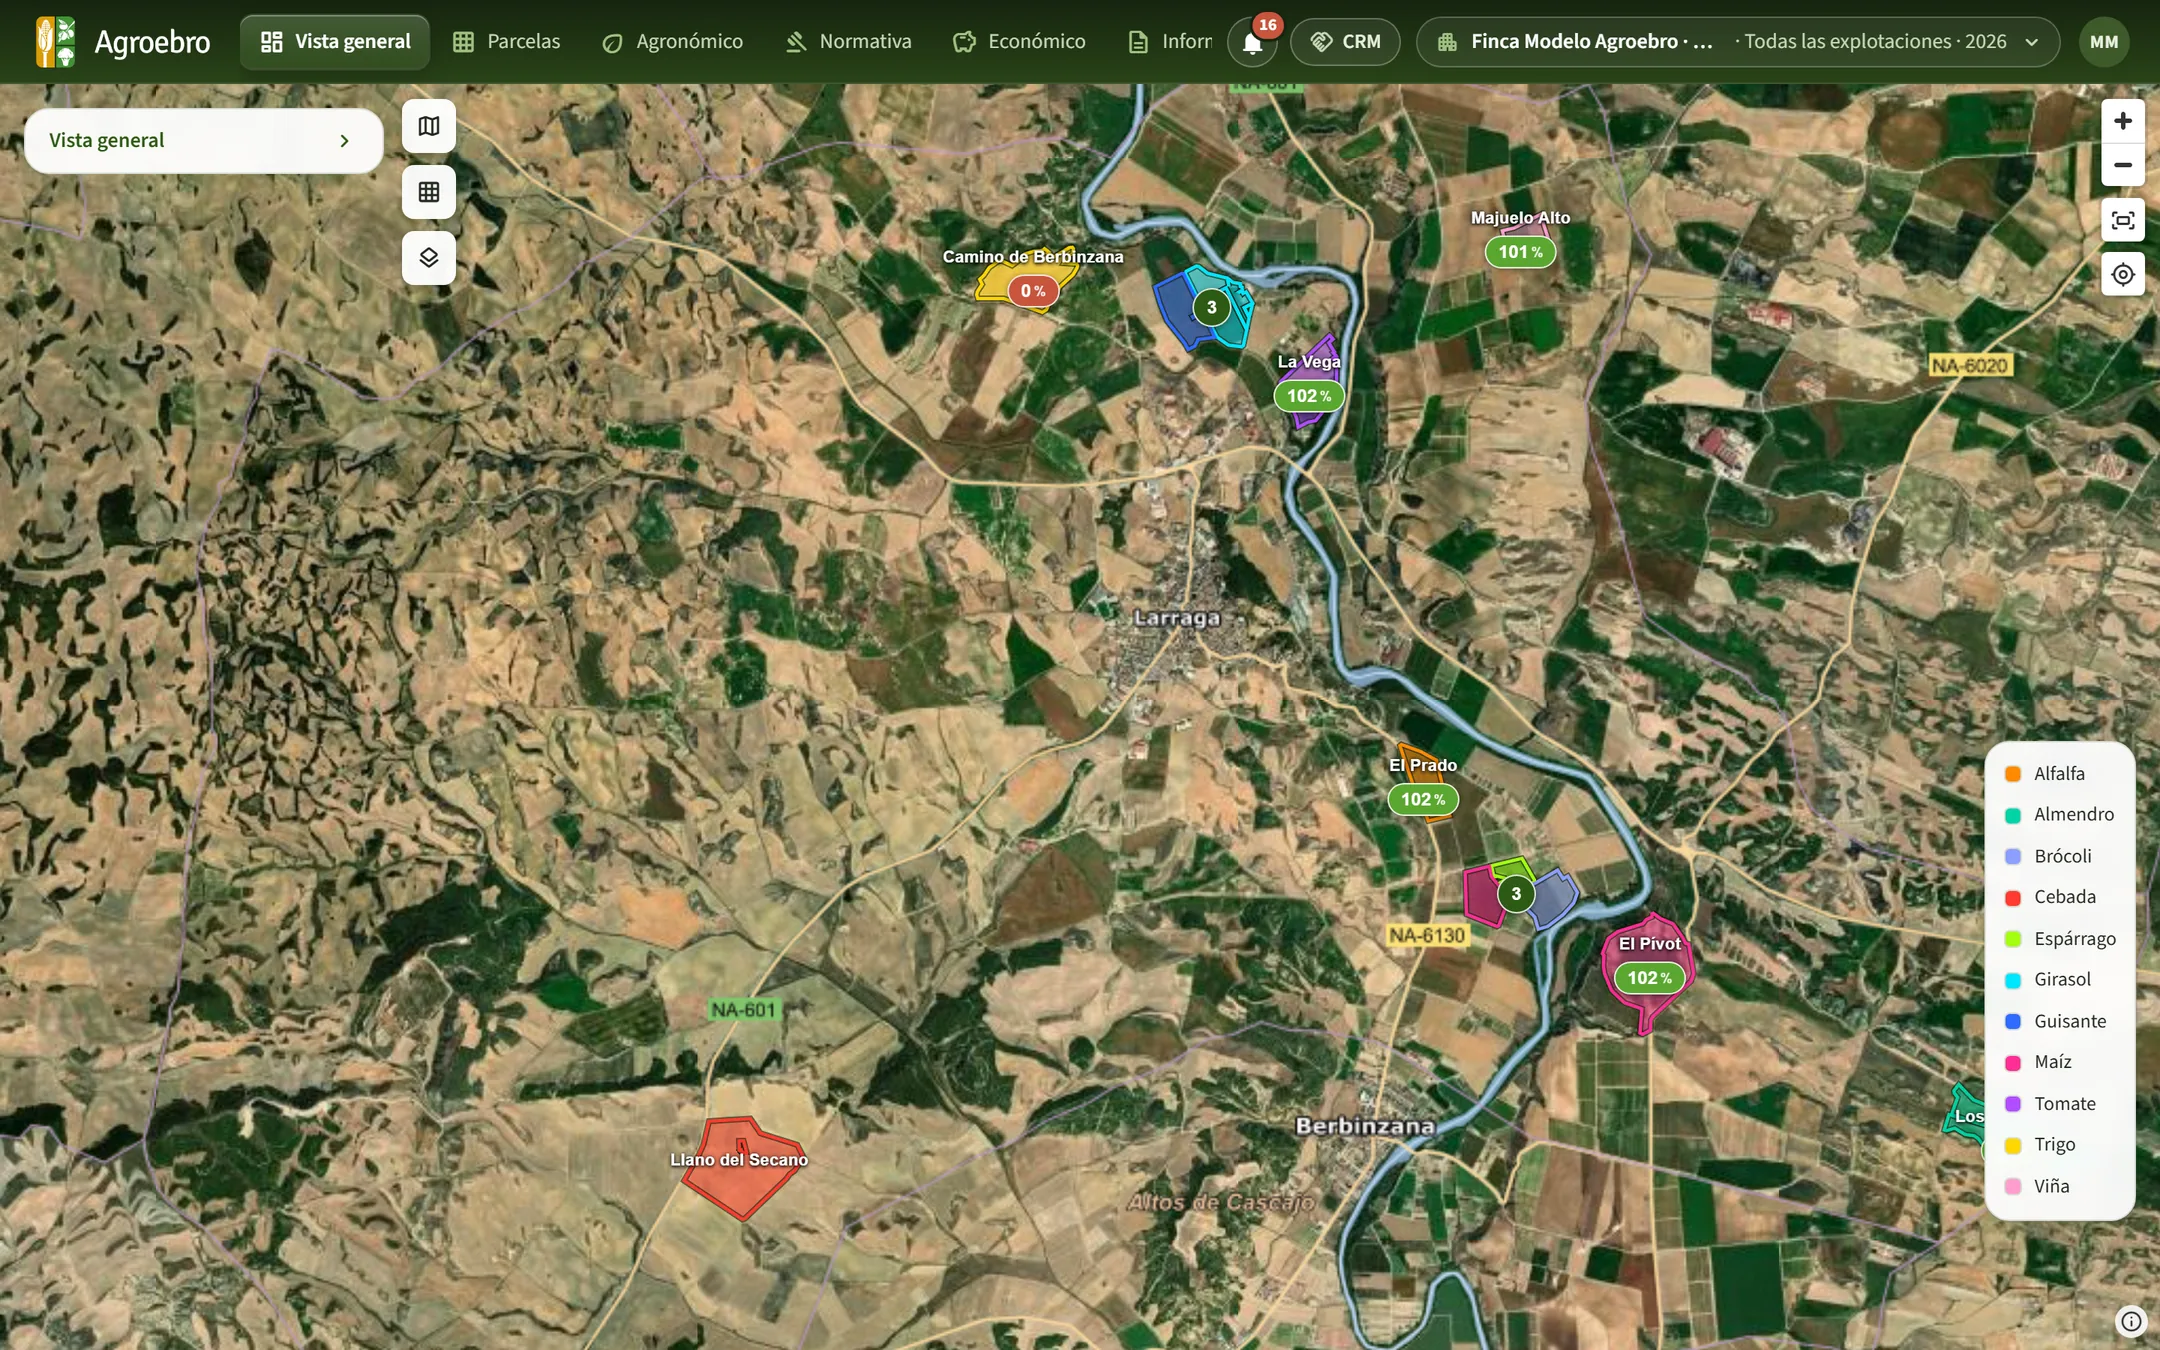
Task: Click the cluster marker 3 near La Vega
Action: click(x=1211, y=307)
